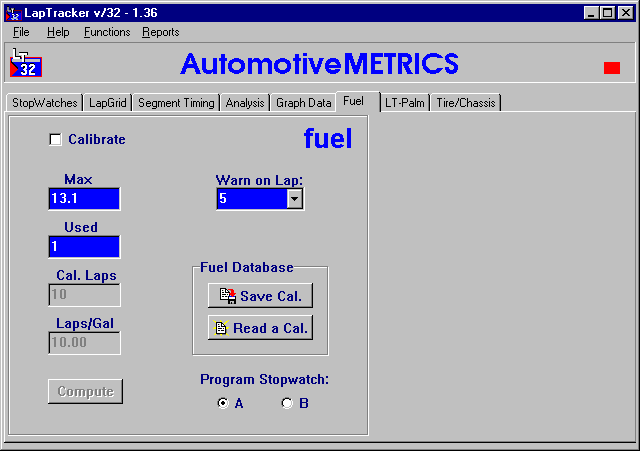The width and height of the screenshot is (640, 451).
Task: Click the Laps/Gal field
Action: pyautogui.click(x=84, y=342)
